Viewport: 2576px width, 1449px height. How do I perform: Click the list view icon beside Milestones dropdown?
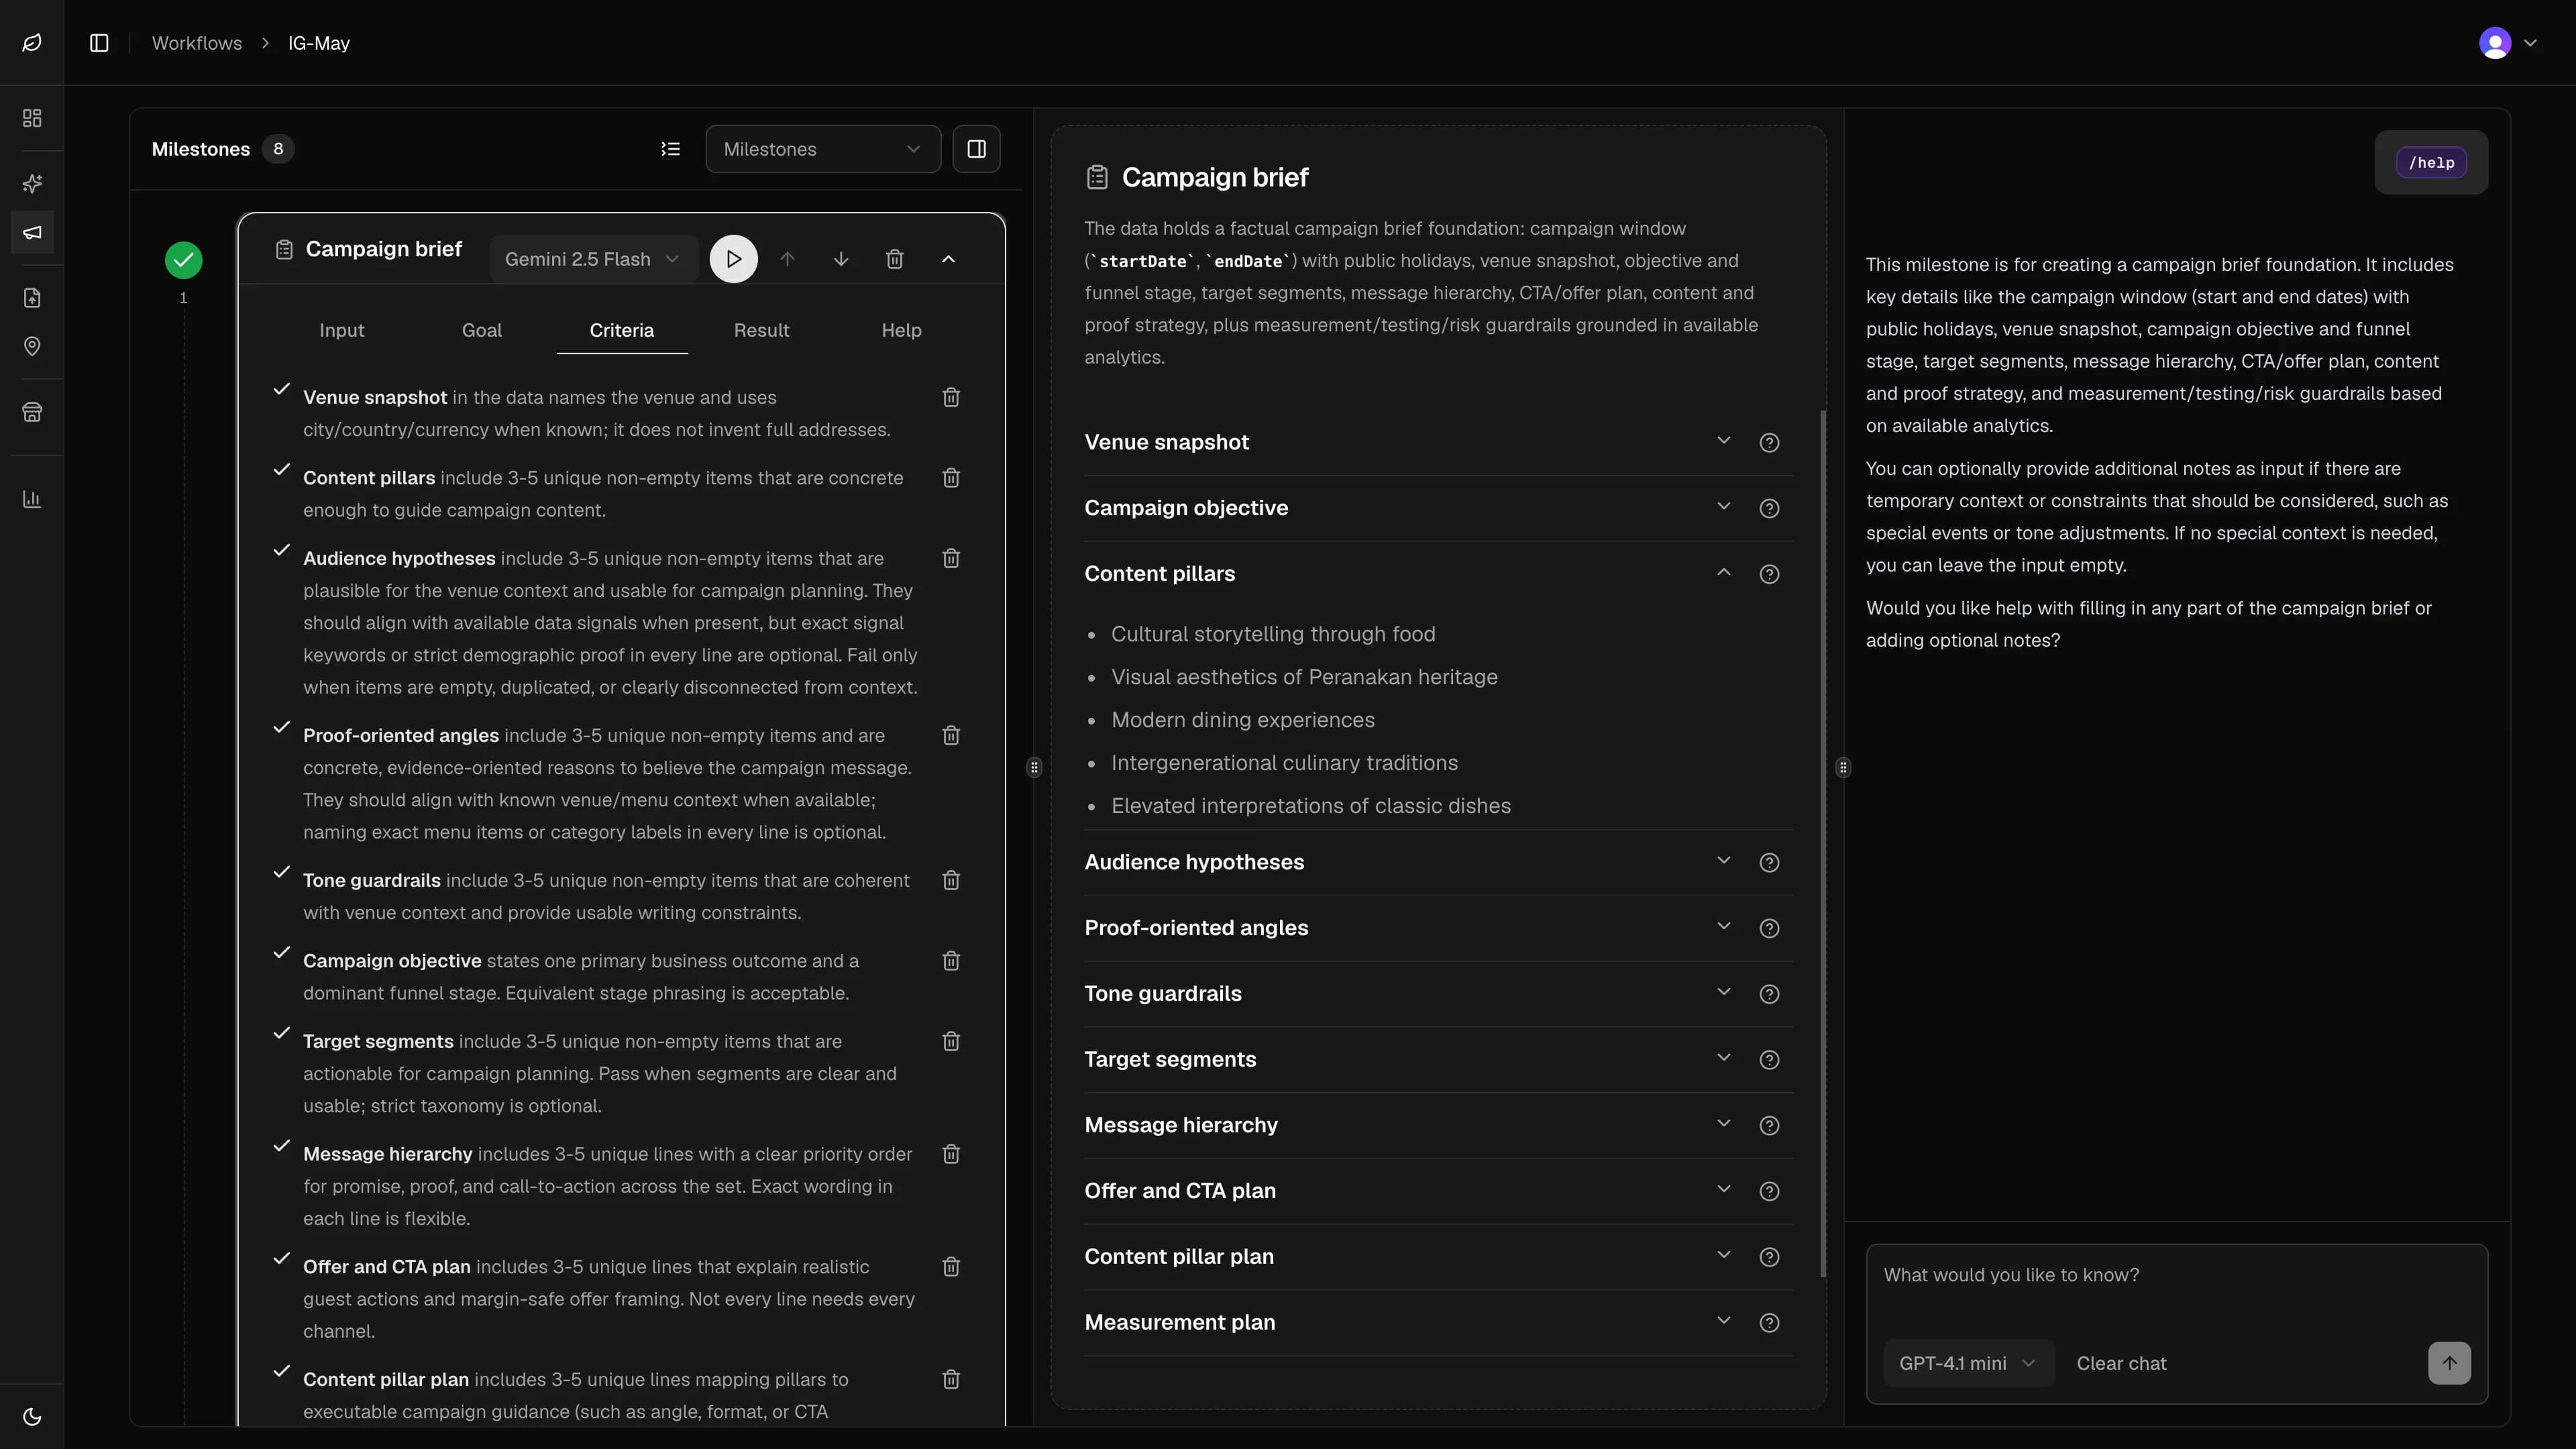point(671,149)
